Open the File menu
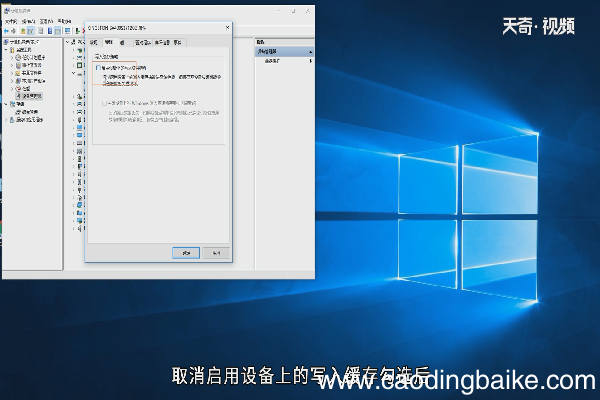 pos(11,21)
